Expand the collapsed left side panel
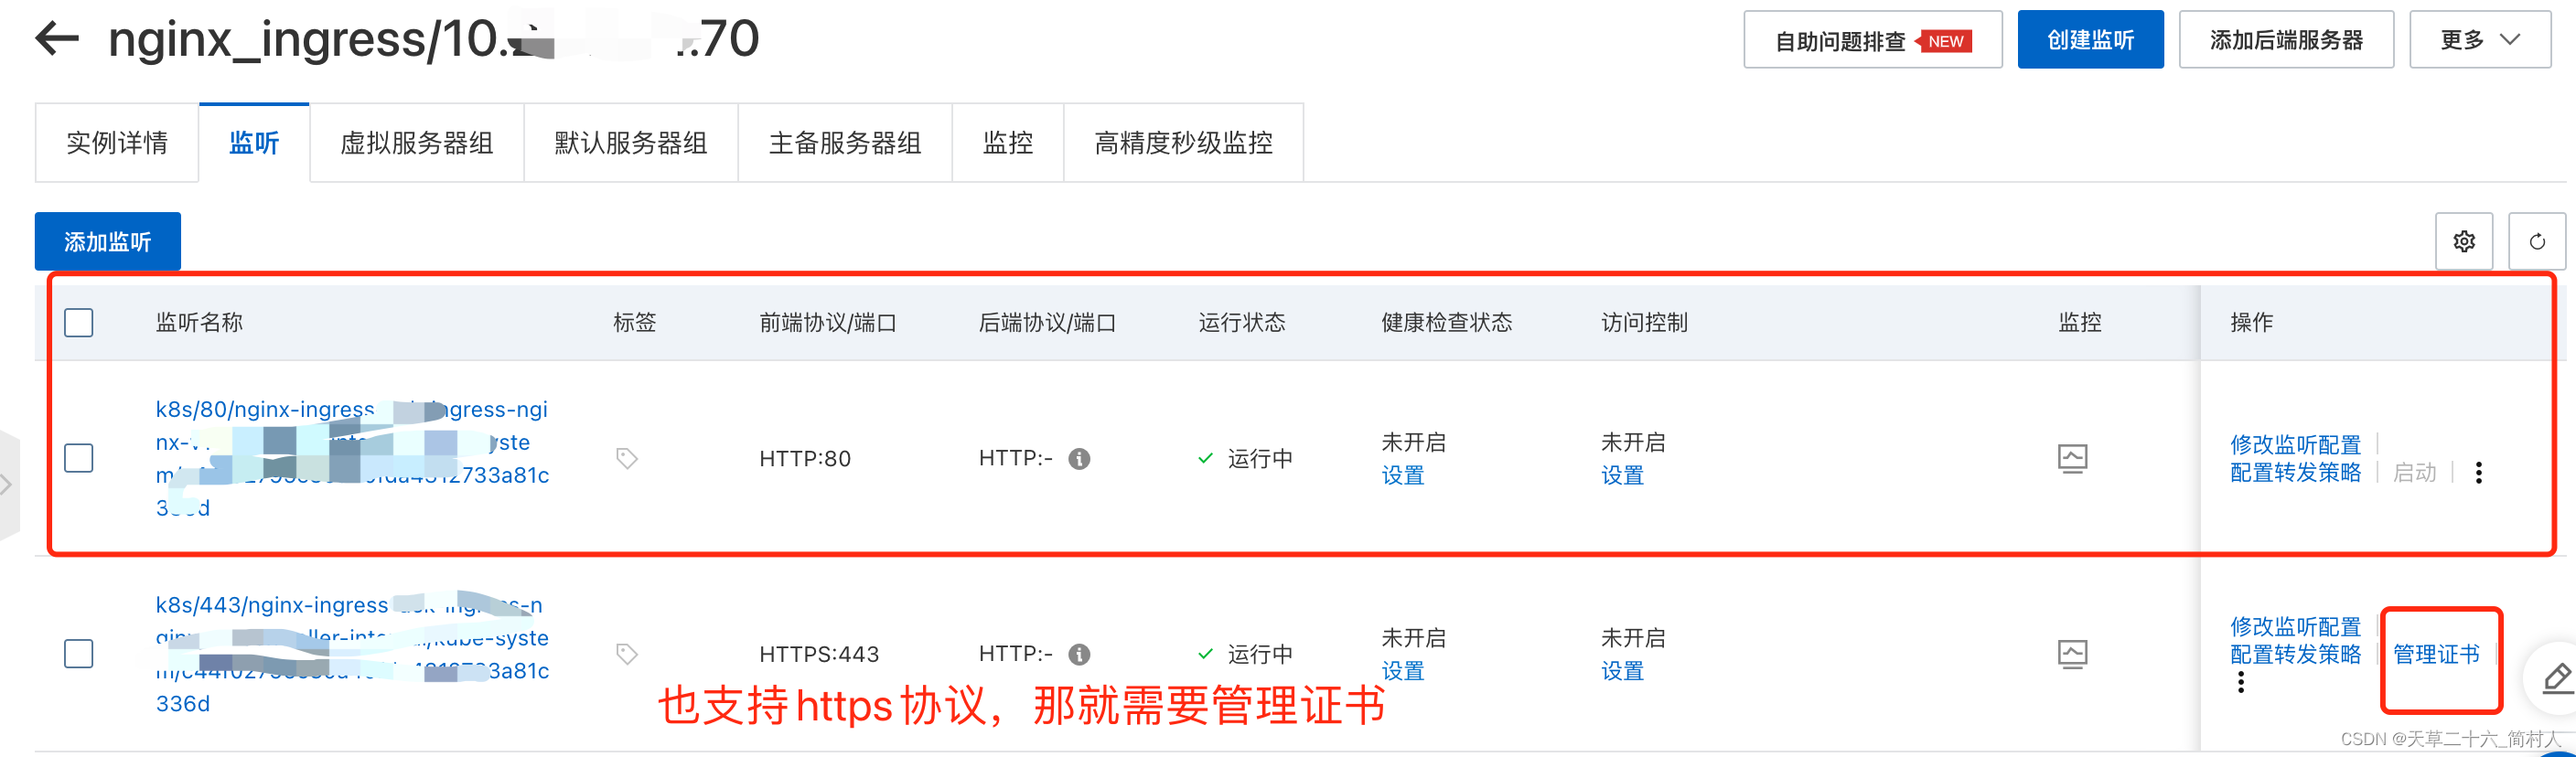Viewport: 2576px width, 757px height. [x=8, y=485]
